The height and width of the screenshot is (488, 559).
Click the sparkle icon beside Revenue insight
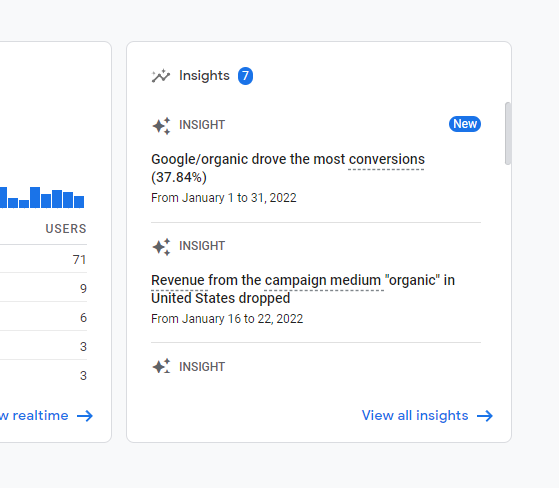coord(161,247)
